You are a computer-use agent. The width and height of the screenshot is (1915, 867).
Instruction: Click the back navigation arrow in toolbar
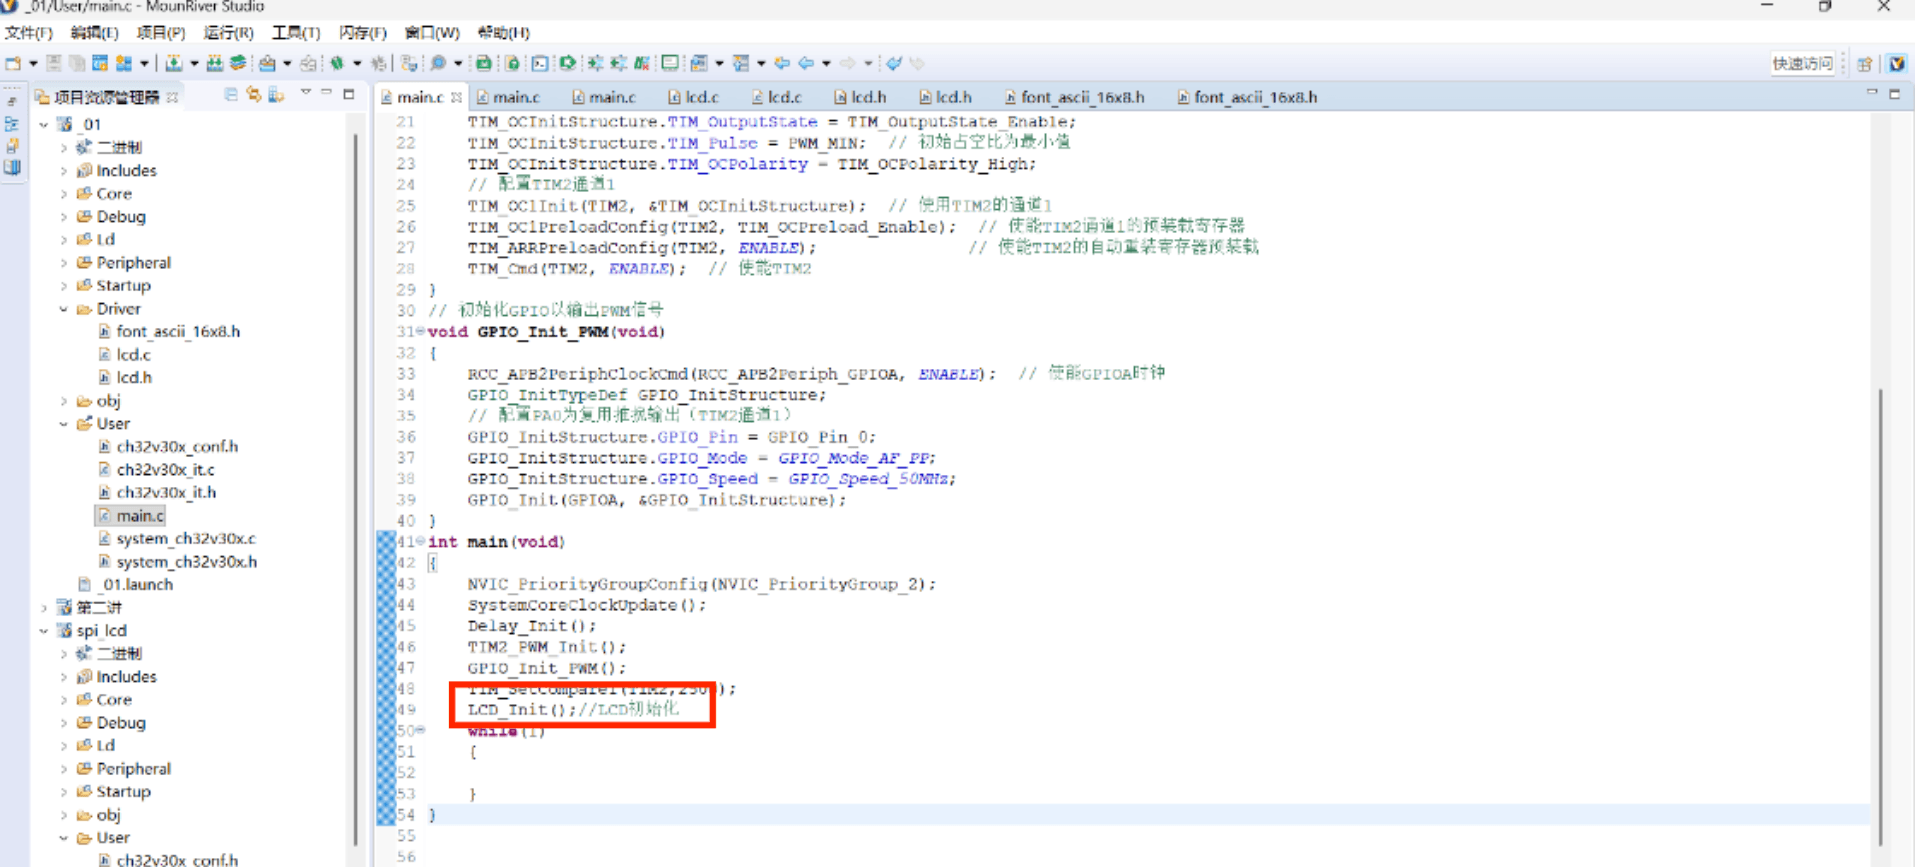[x=805, y=63]
